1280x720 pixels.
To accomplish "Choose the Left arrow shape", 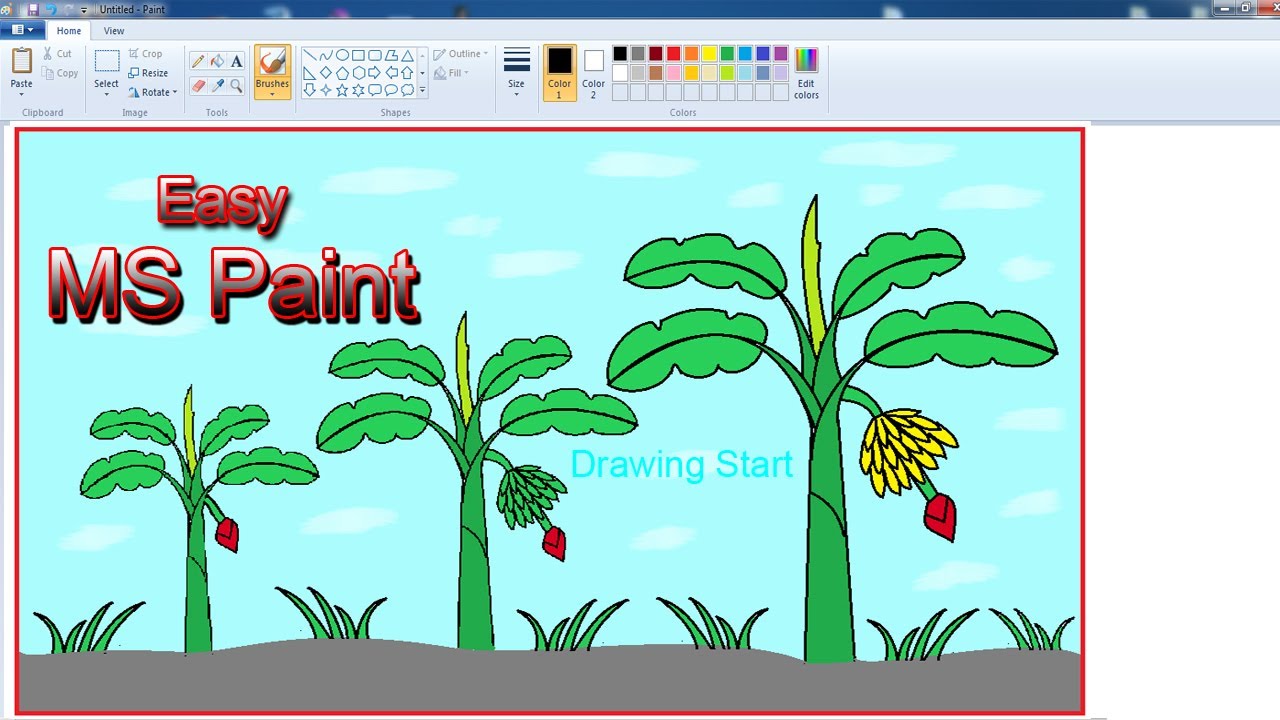I will [391, 73].
